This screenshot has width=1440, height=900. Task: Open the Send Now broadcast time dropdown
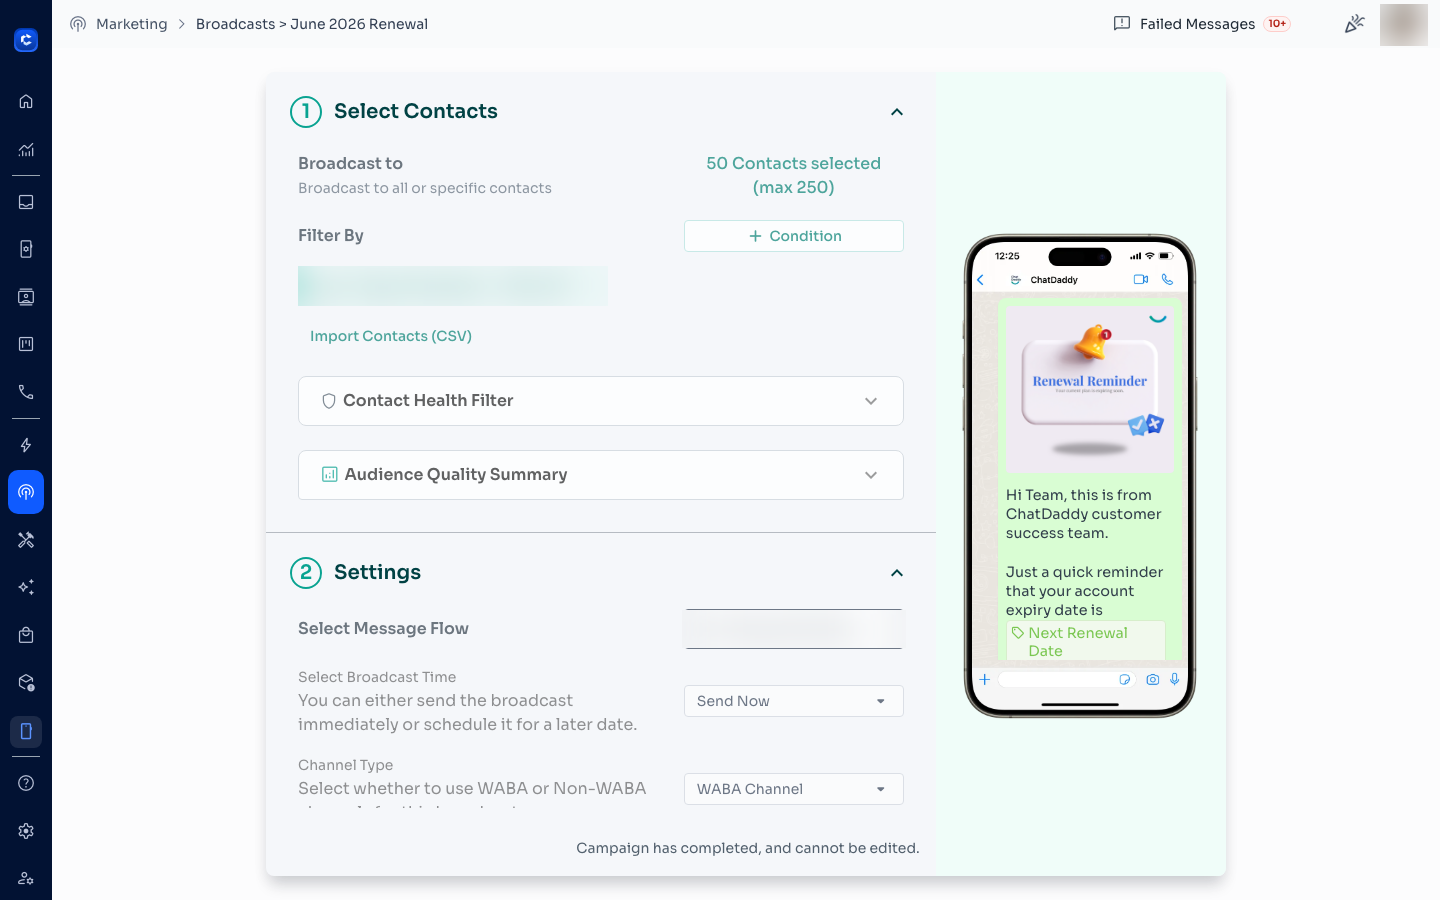point(794,701)
